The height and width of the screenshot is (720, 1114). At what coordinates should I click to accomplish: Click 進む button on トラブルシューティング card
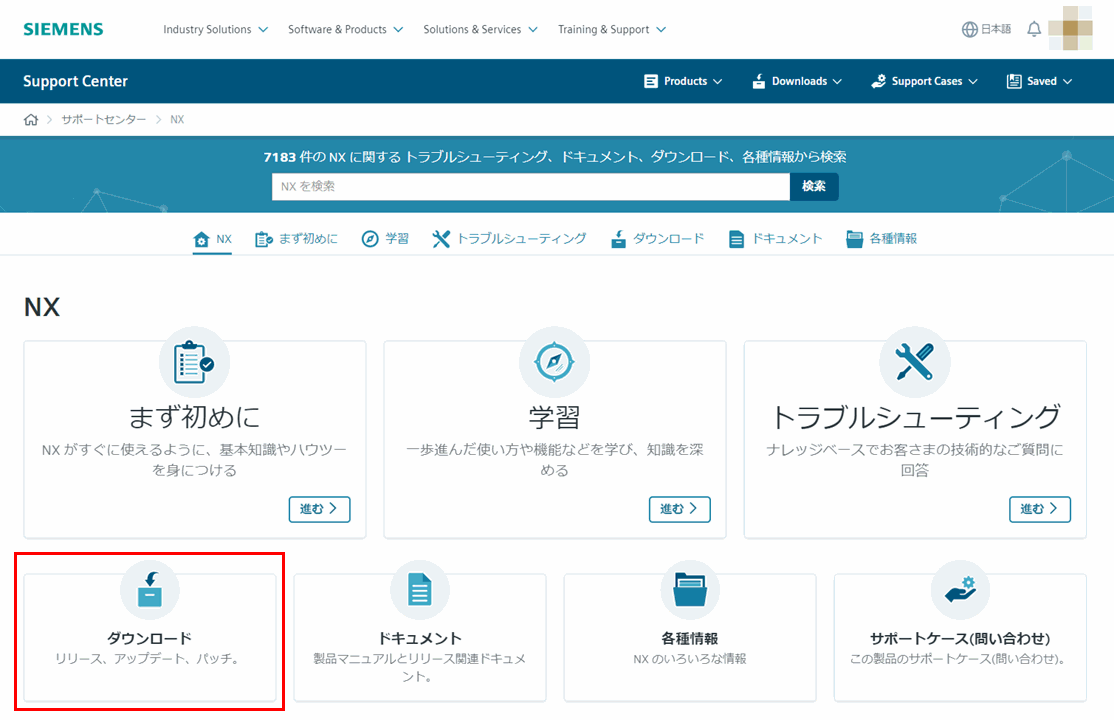coord(1039,509)
